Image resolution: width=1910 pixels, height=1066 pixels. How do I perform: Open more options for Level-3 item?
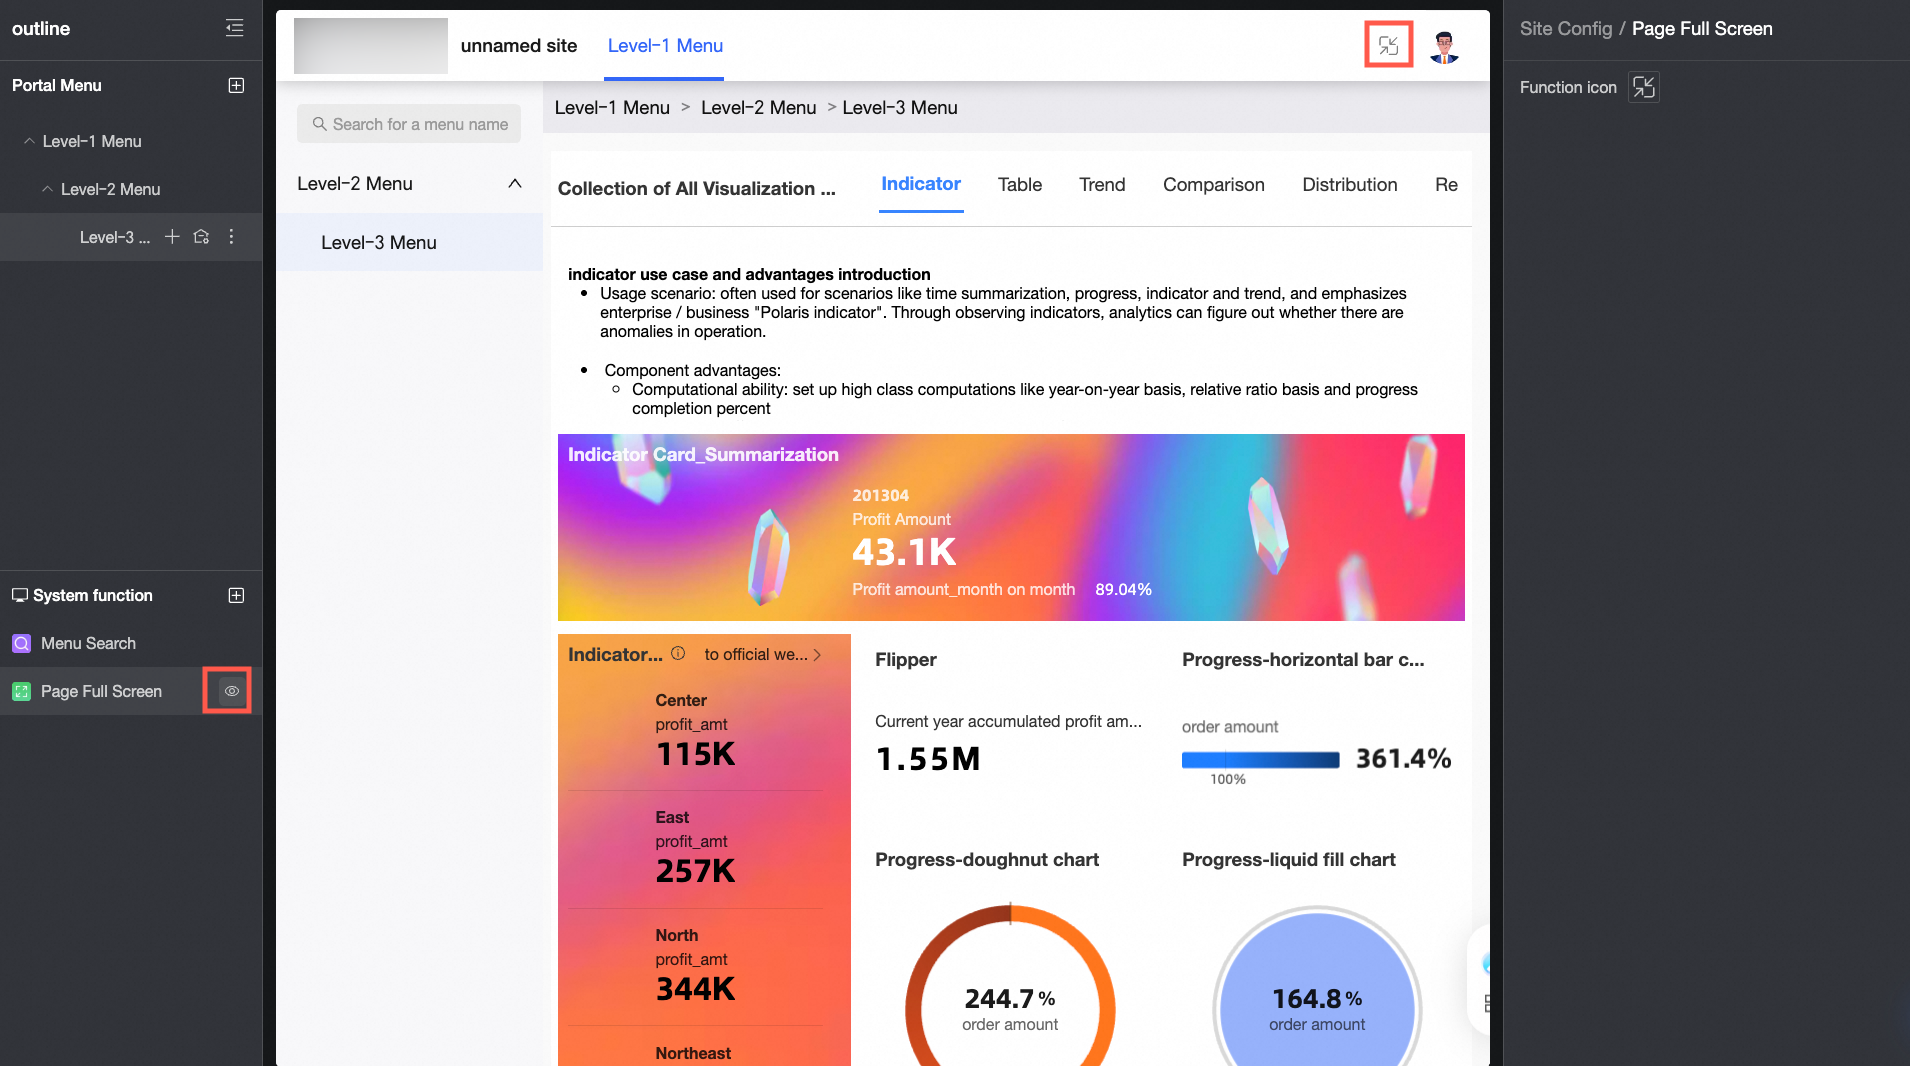(231, 237)
